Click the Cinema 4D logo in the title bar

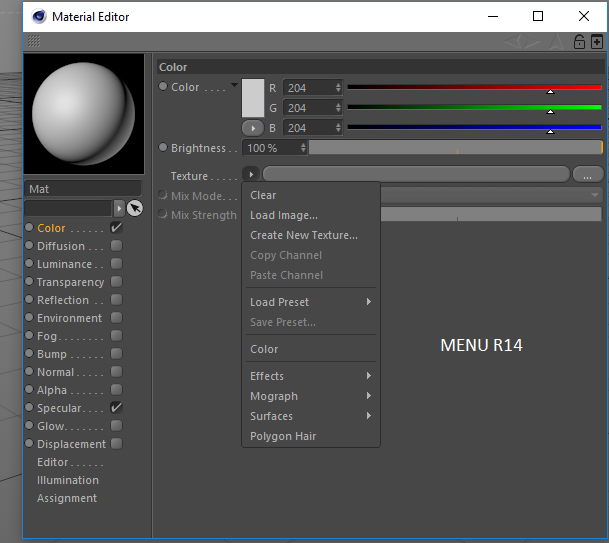pyautogui.click(x=39, y=16)
